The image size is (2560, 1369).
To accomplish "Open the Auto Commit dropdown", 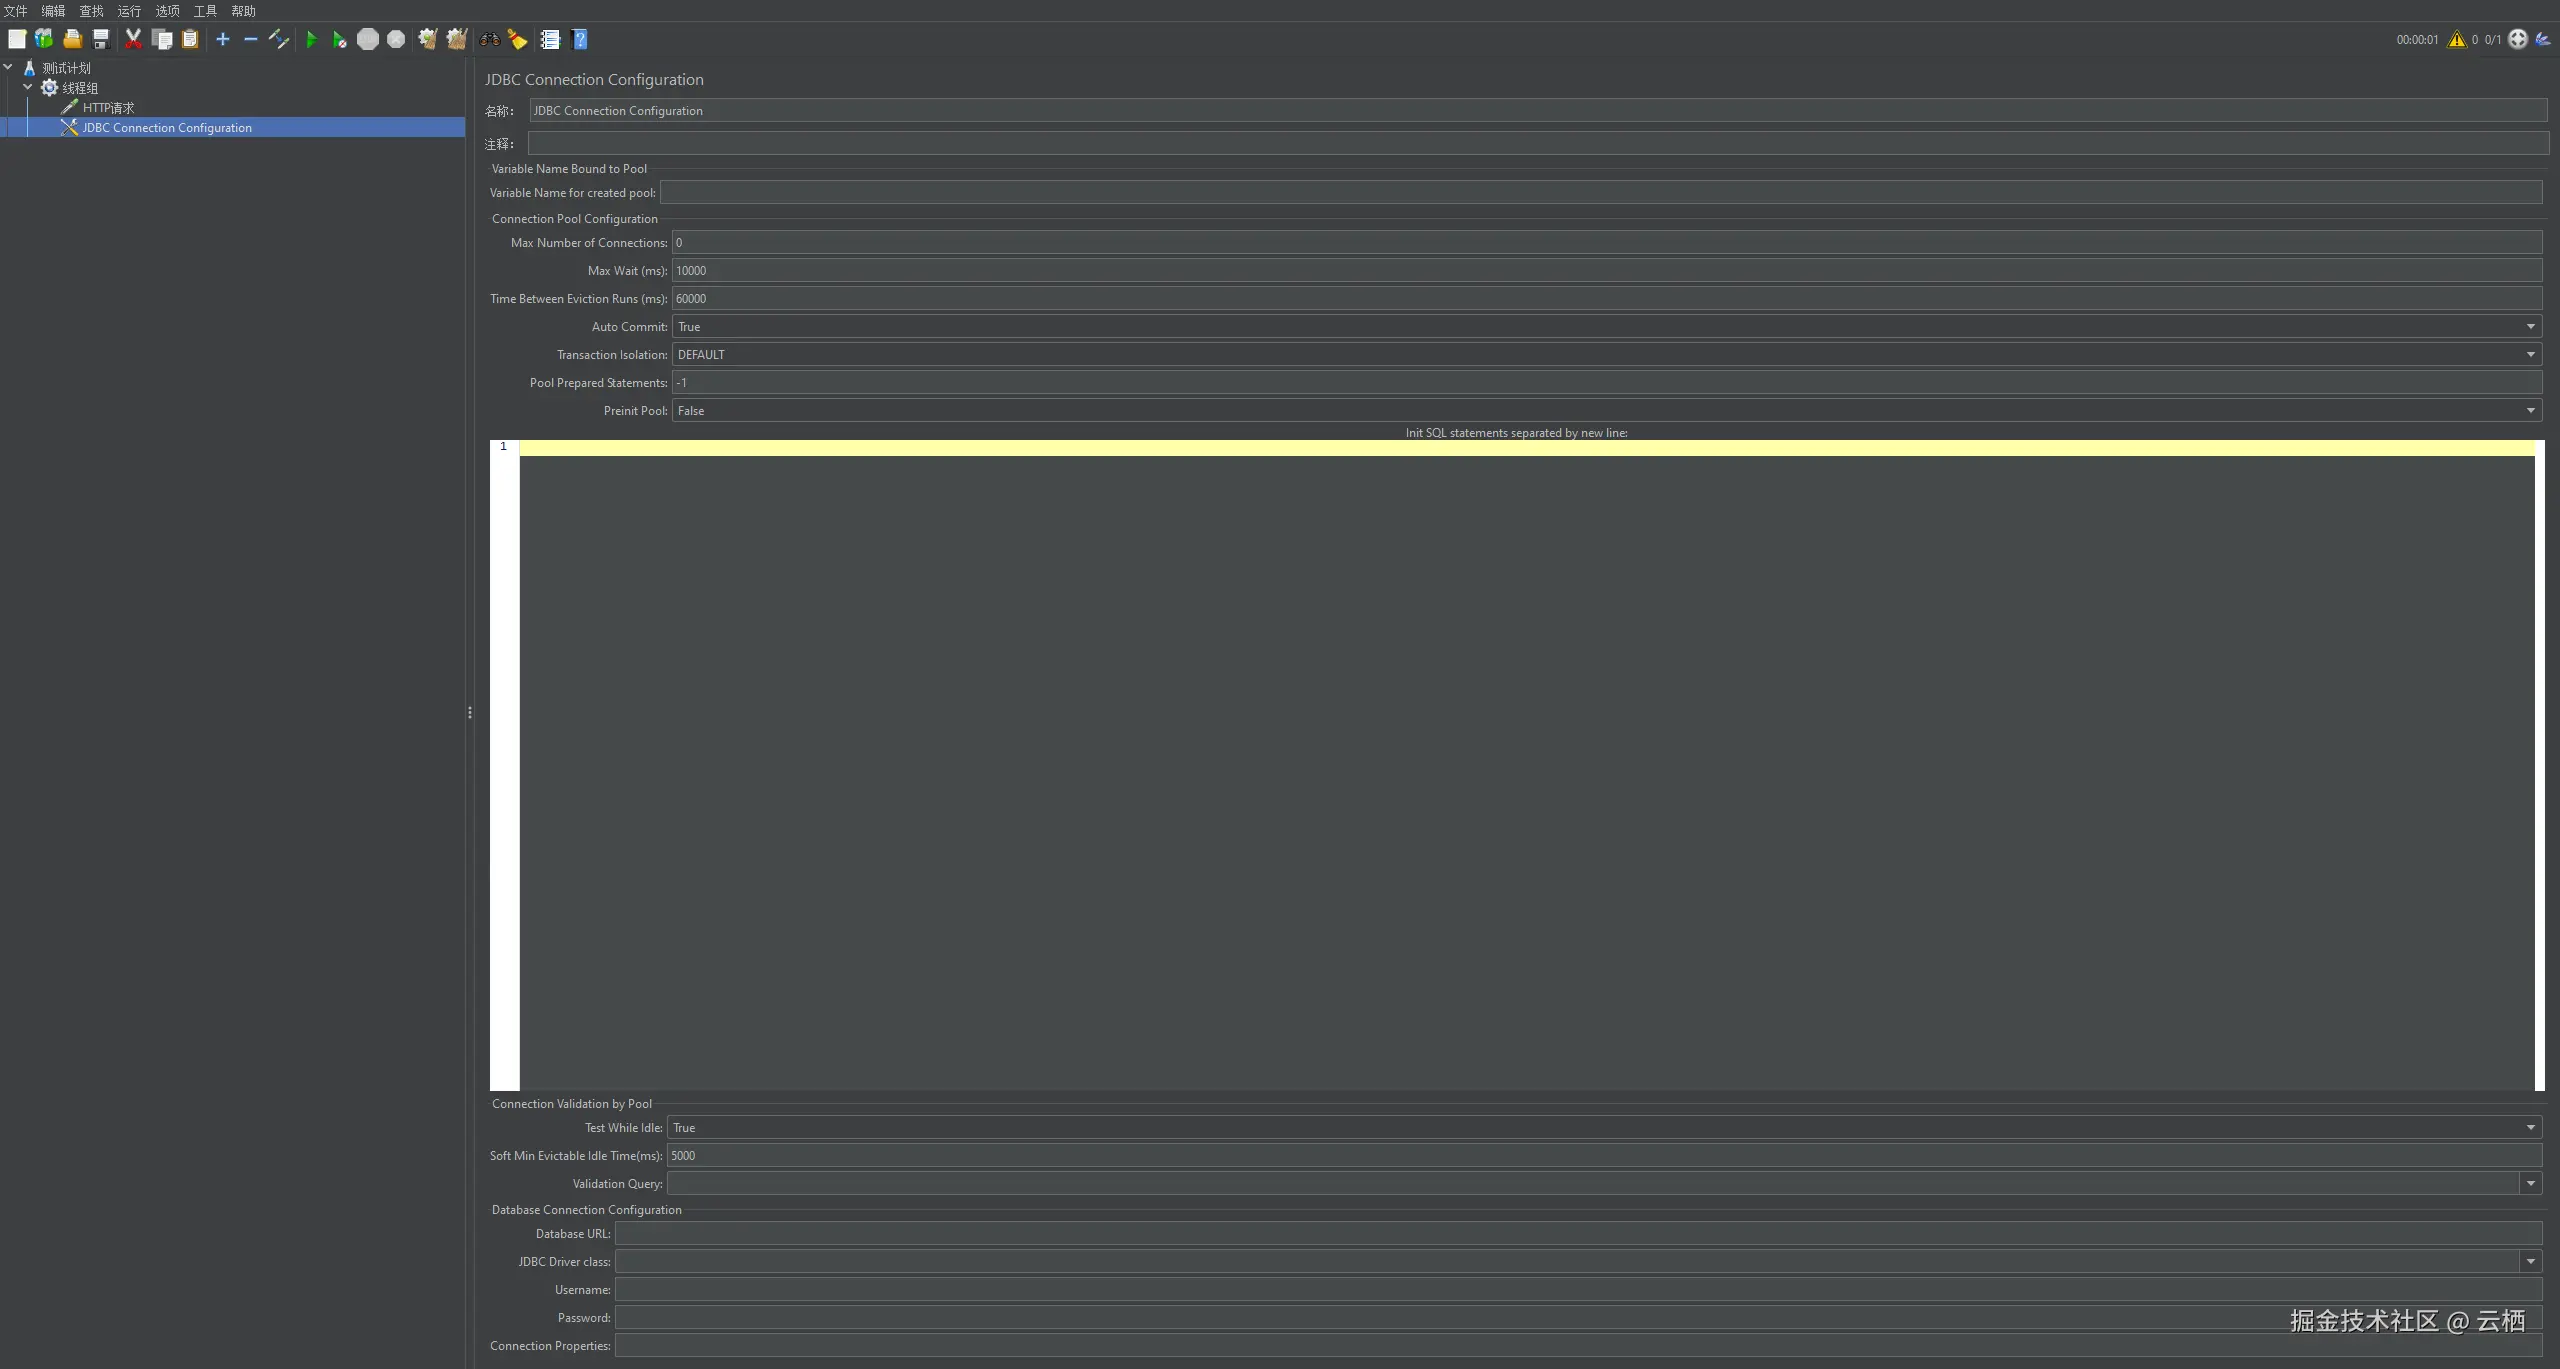I will 2530,327.
